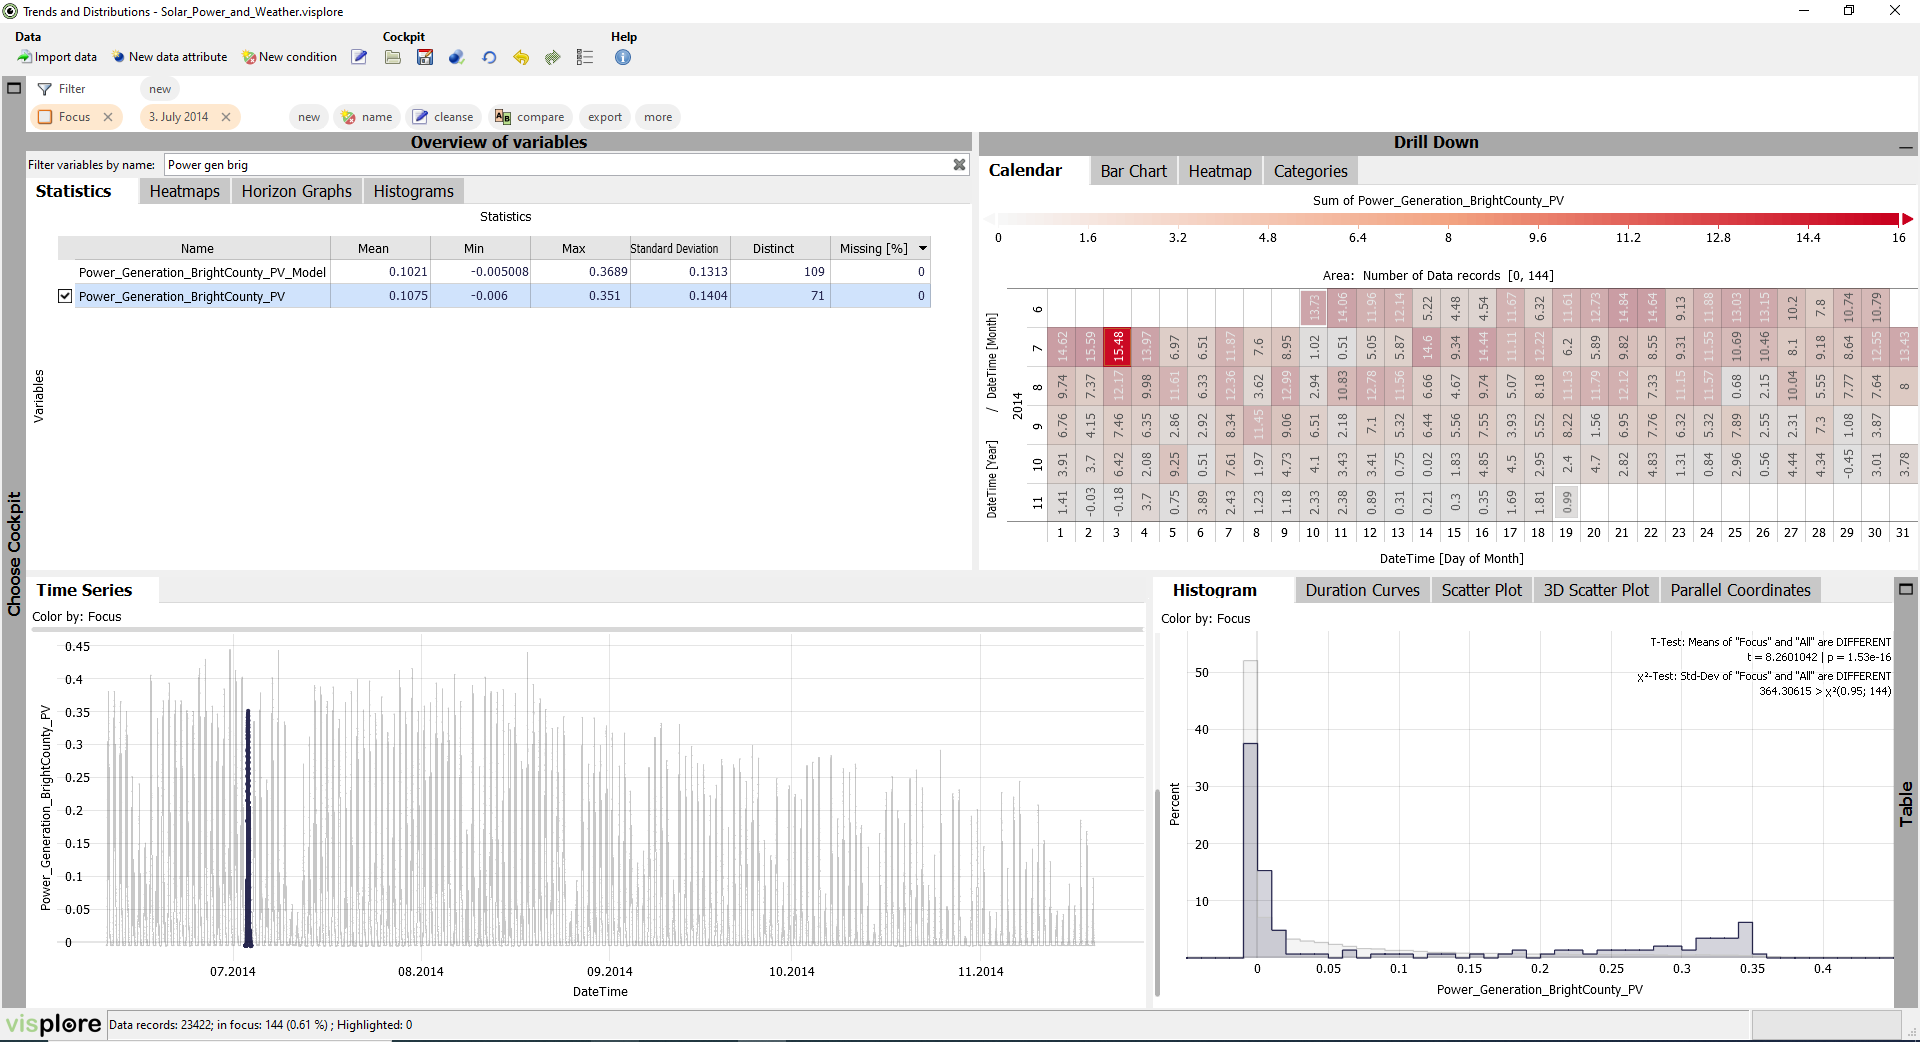Image resolution: width=1920 pixels, height=1042 pixels.
Task: Toggle the Focus checkbox in filter bar
Action: click(45, 117)
